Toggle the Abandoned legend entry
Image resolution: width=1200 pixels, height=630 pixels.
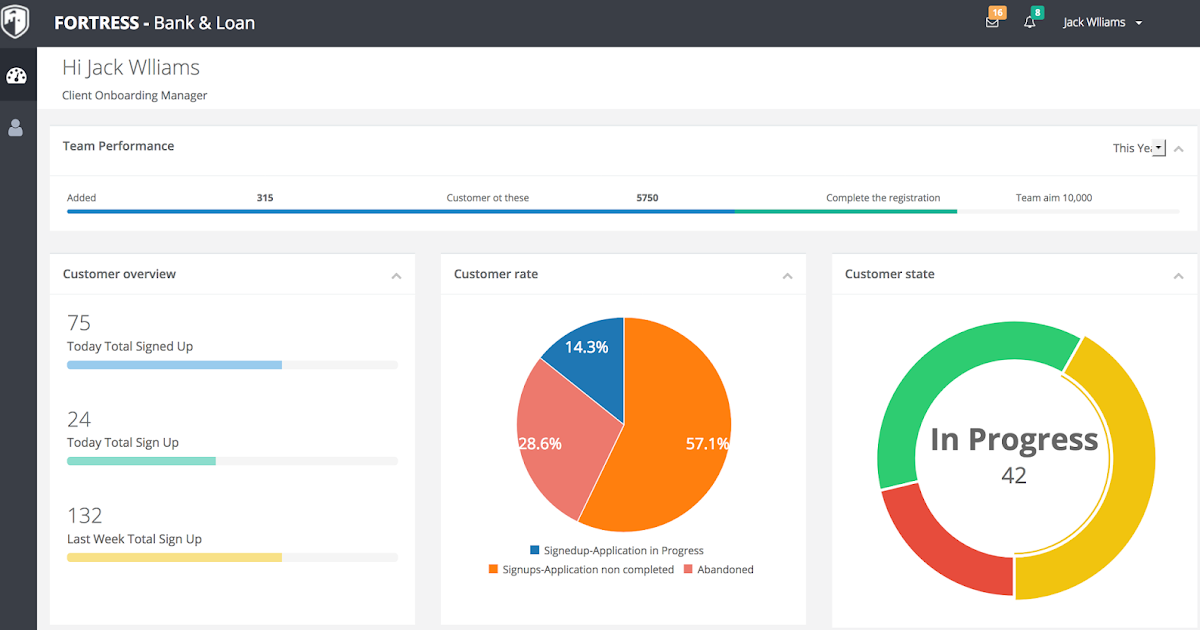point(719,570)
